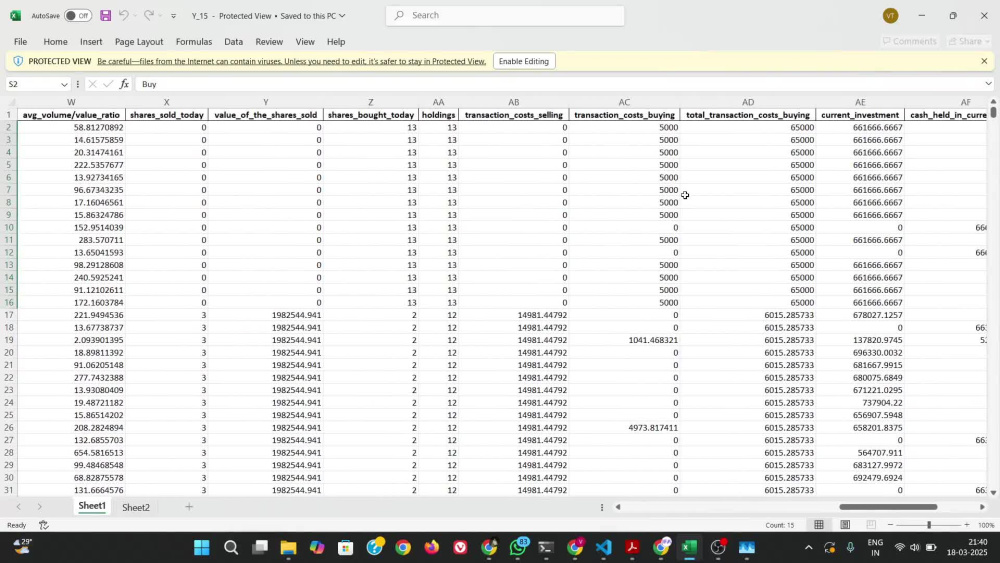Image resolution: width=1000 pixels, height=563 pixels.
Task: Expand the formula bar chevron
Action: click(x=988, y=84)
